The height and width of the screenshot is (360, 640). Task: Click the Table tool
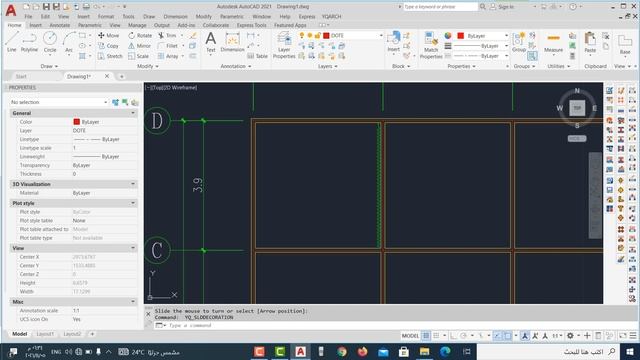258,56
